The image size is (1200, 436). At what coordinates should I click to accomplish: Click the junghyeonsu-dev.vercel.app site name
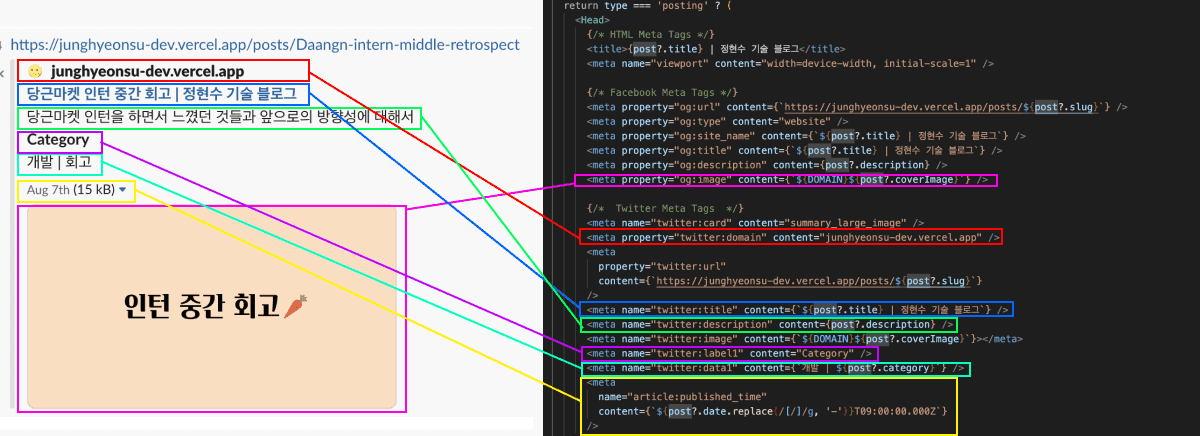tap(147, 72)
